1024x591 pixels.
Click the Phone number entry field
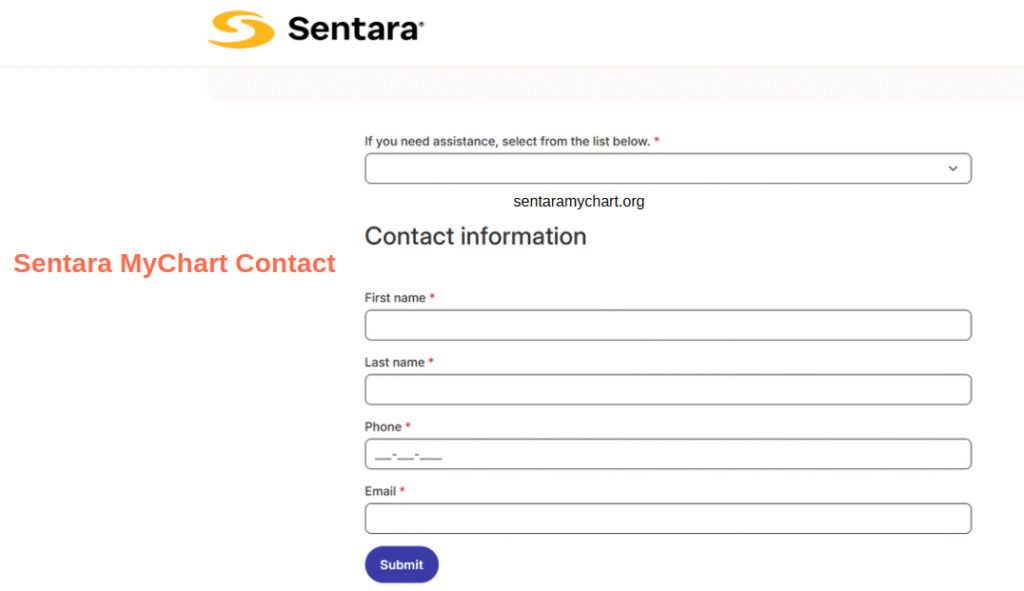[x=668, y=453]
